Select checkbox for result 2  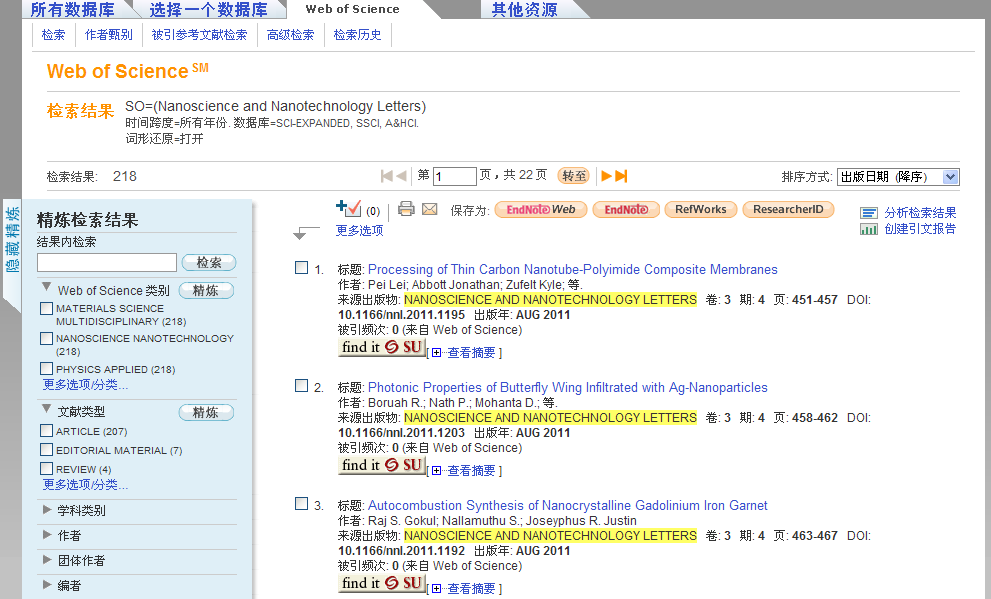point(301,386)
